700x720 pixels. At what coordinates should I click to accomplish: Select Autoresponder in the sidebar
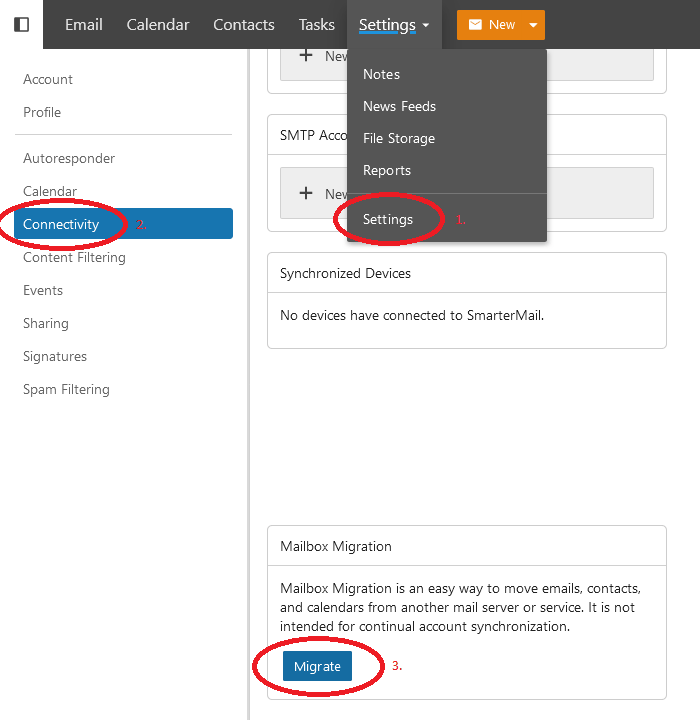click(x=69, y=158)
